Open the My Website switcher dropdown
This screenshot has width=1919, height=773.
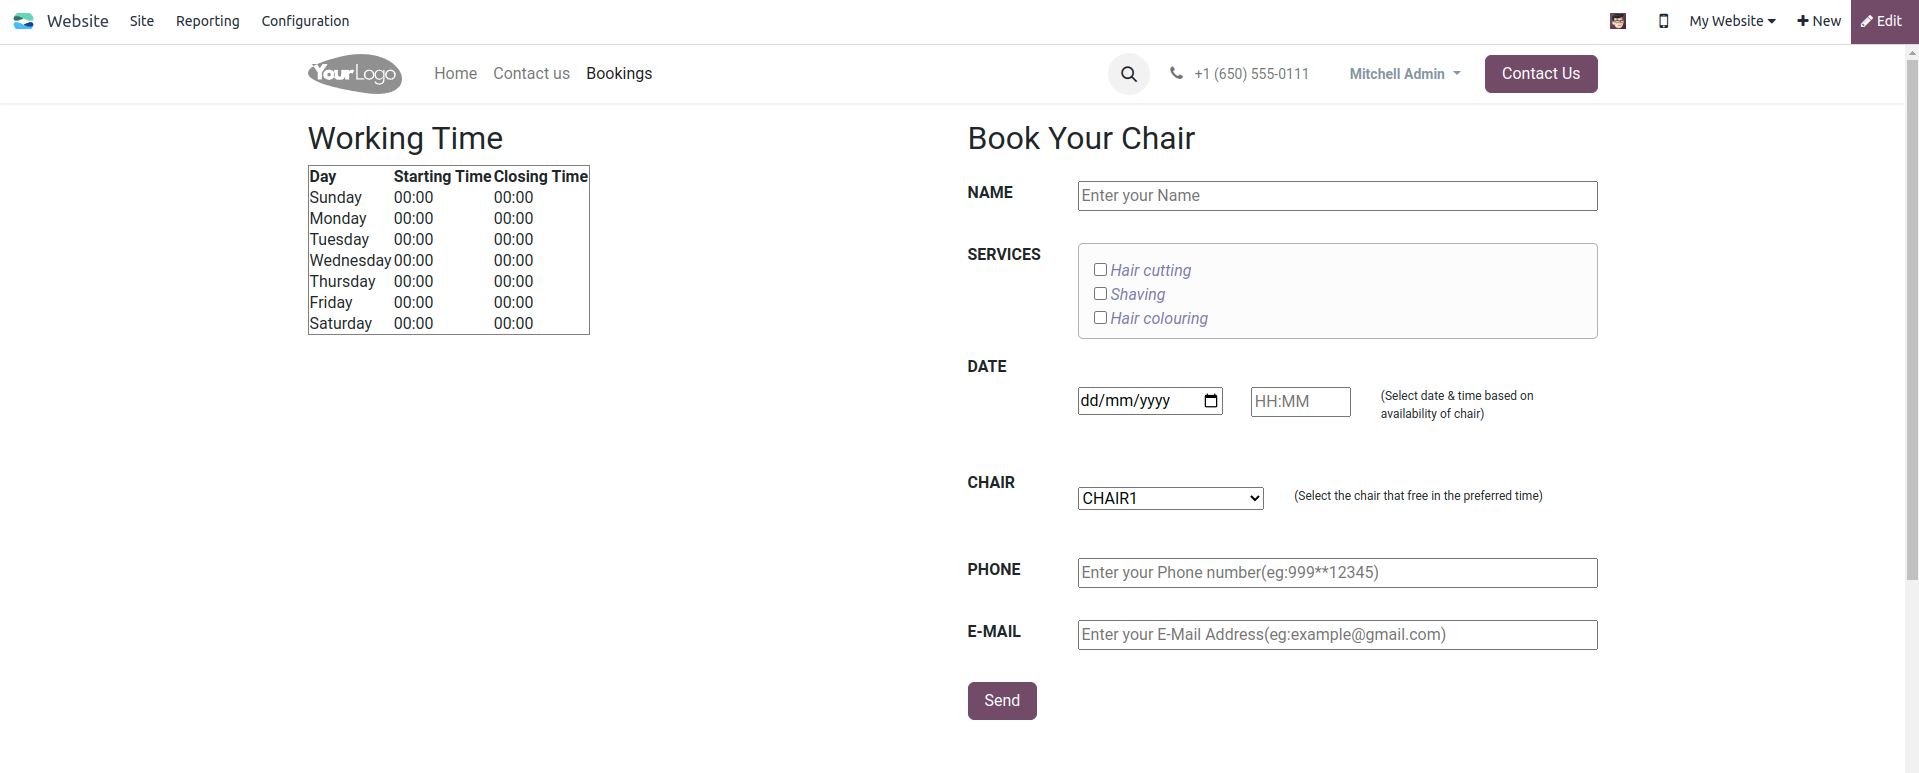(x=1732, y=21)
